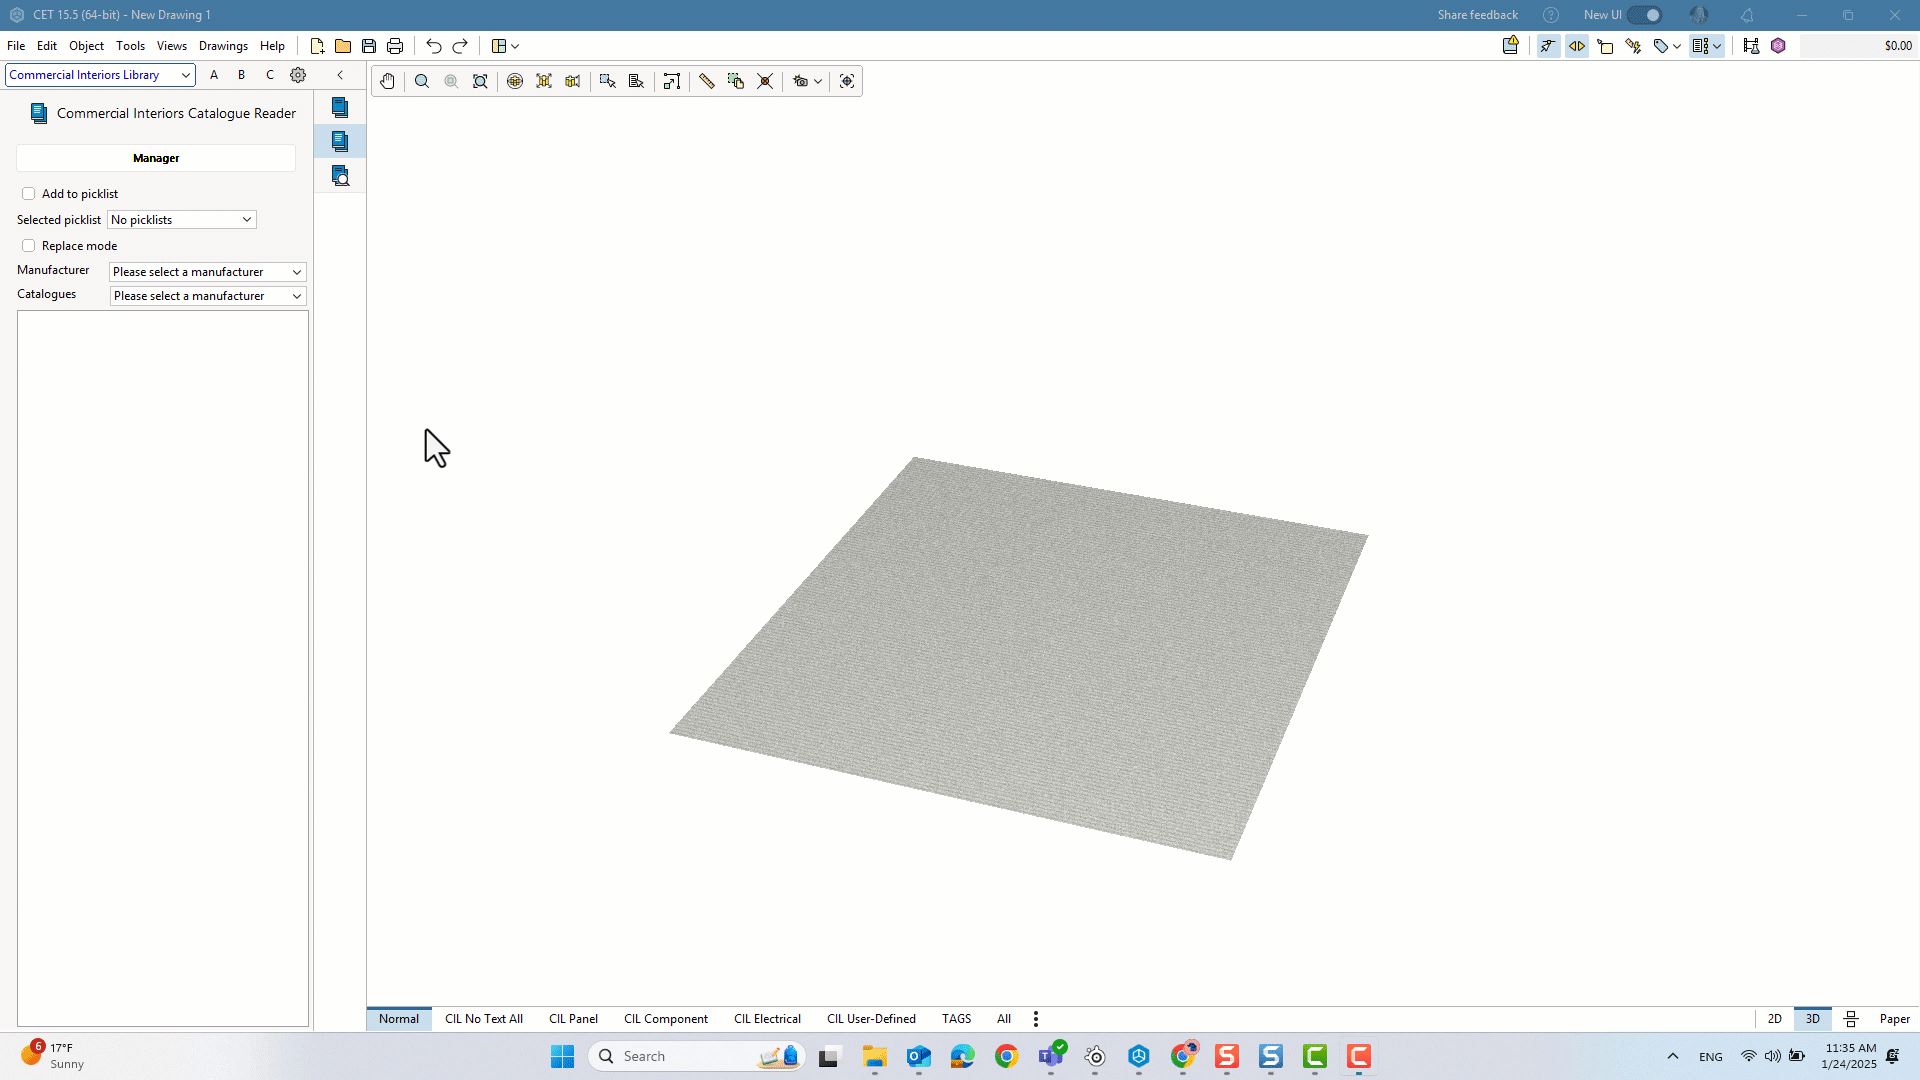
Task: Select library tab A
Action: coord(214,75)
